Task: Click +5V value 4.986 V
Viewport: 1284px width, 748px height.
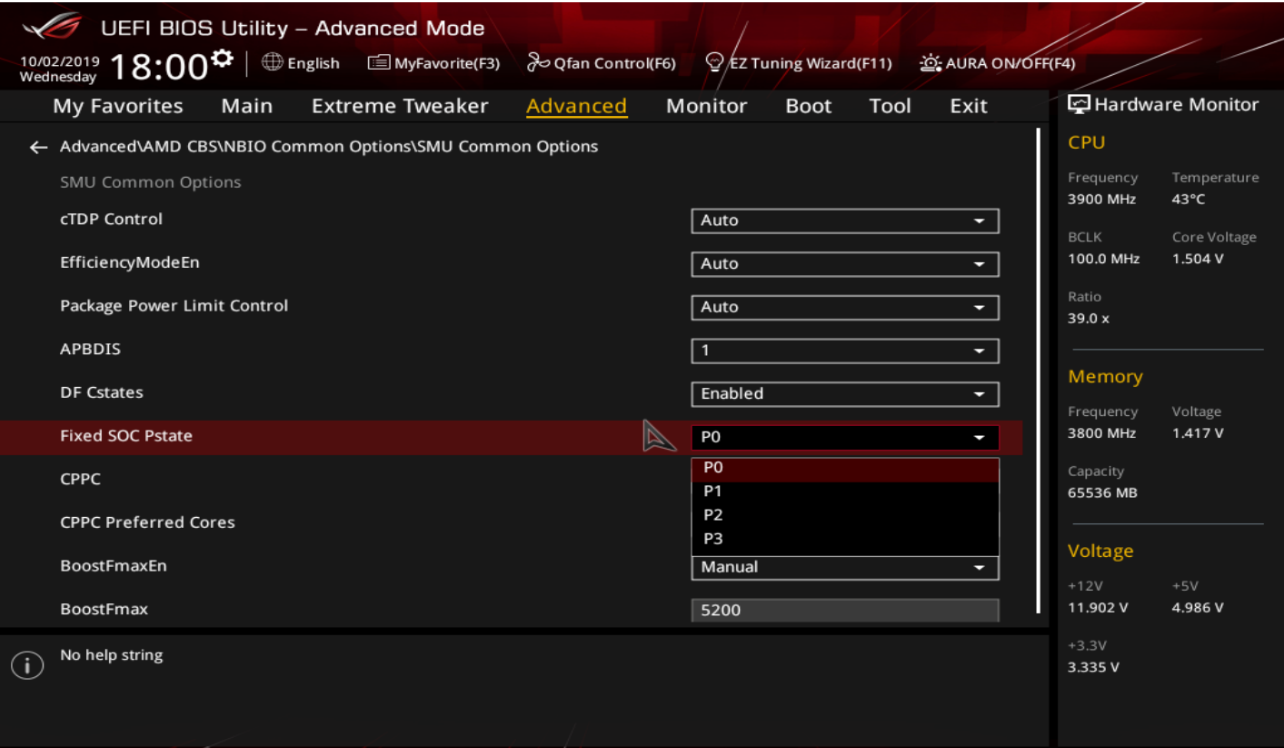Action: click(1198, 607)
